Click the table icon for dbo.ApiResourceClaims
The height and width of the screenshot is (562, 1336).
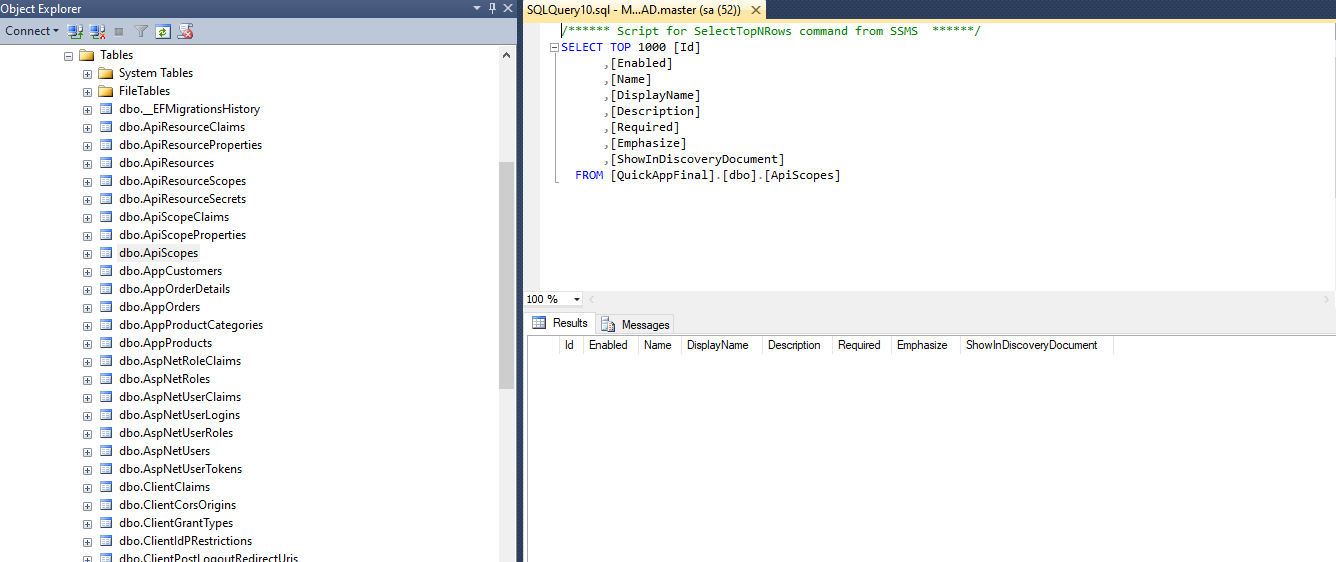105,127
